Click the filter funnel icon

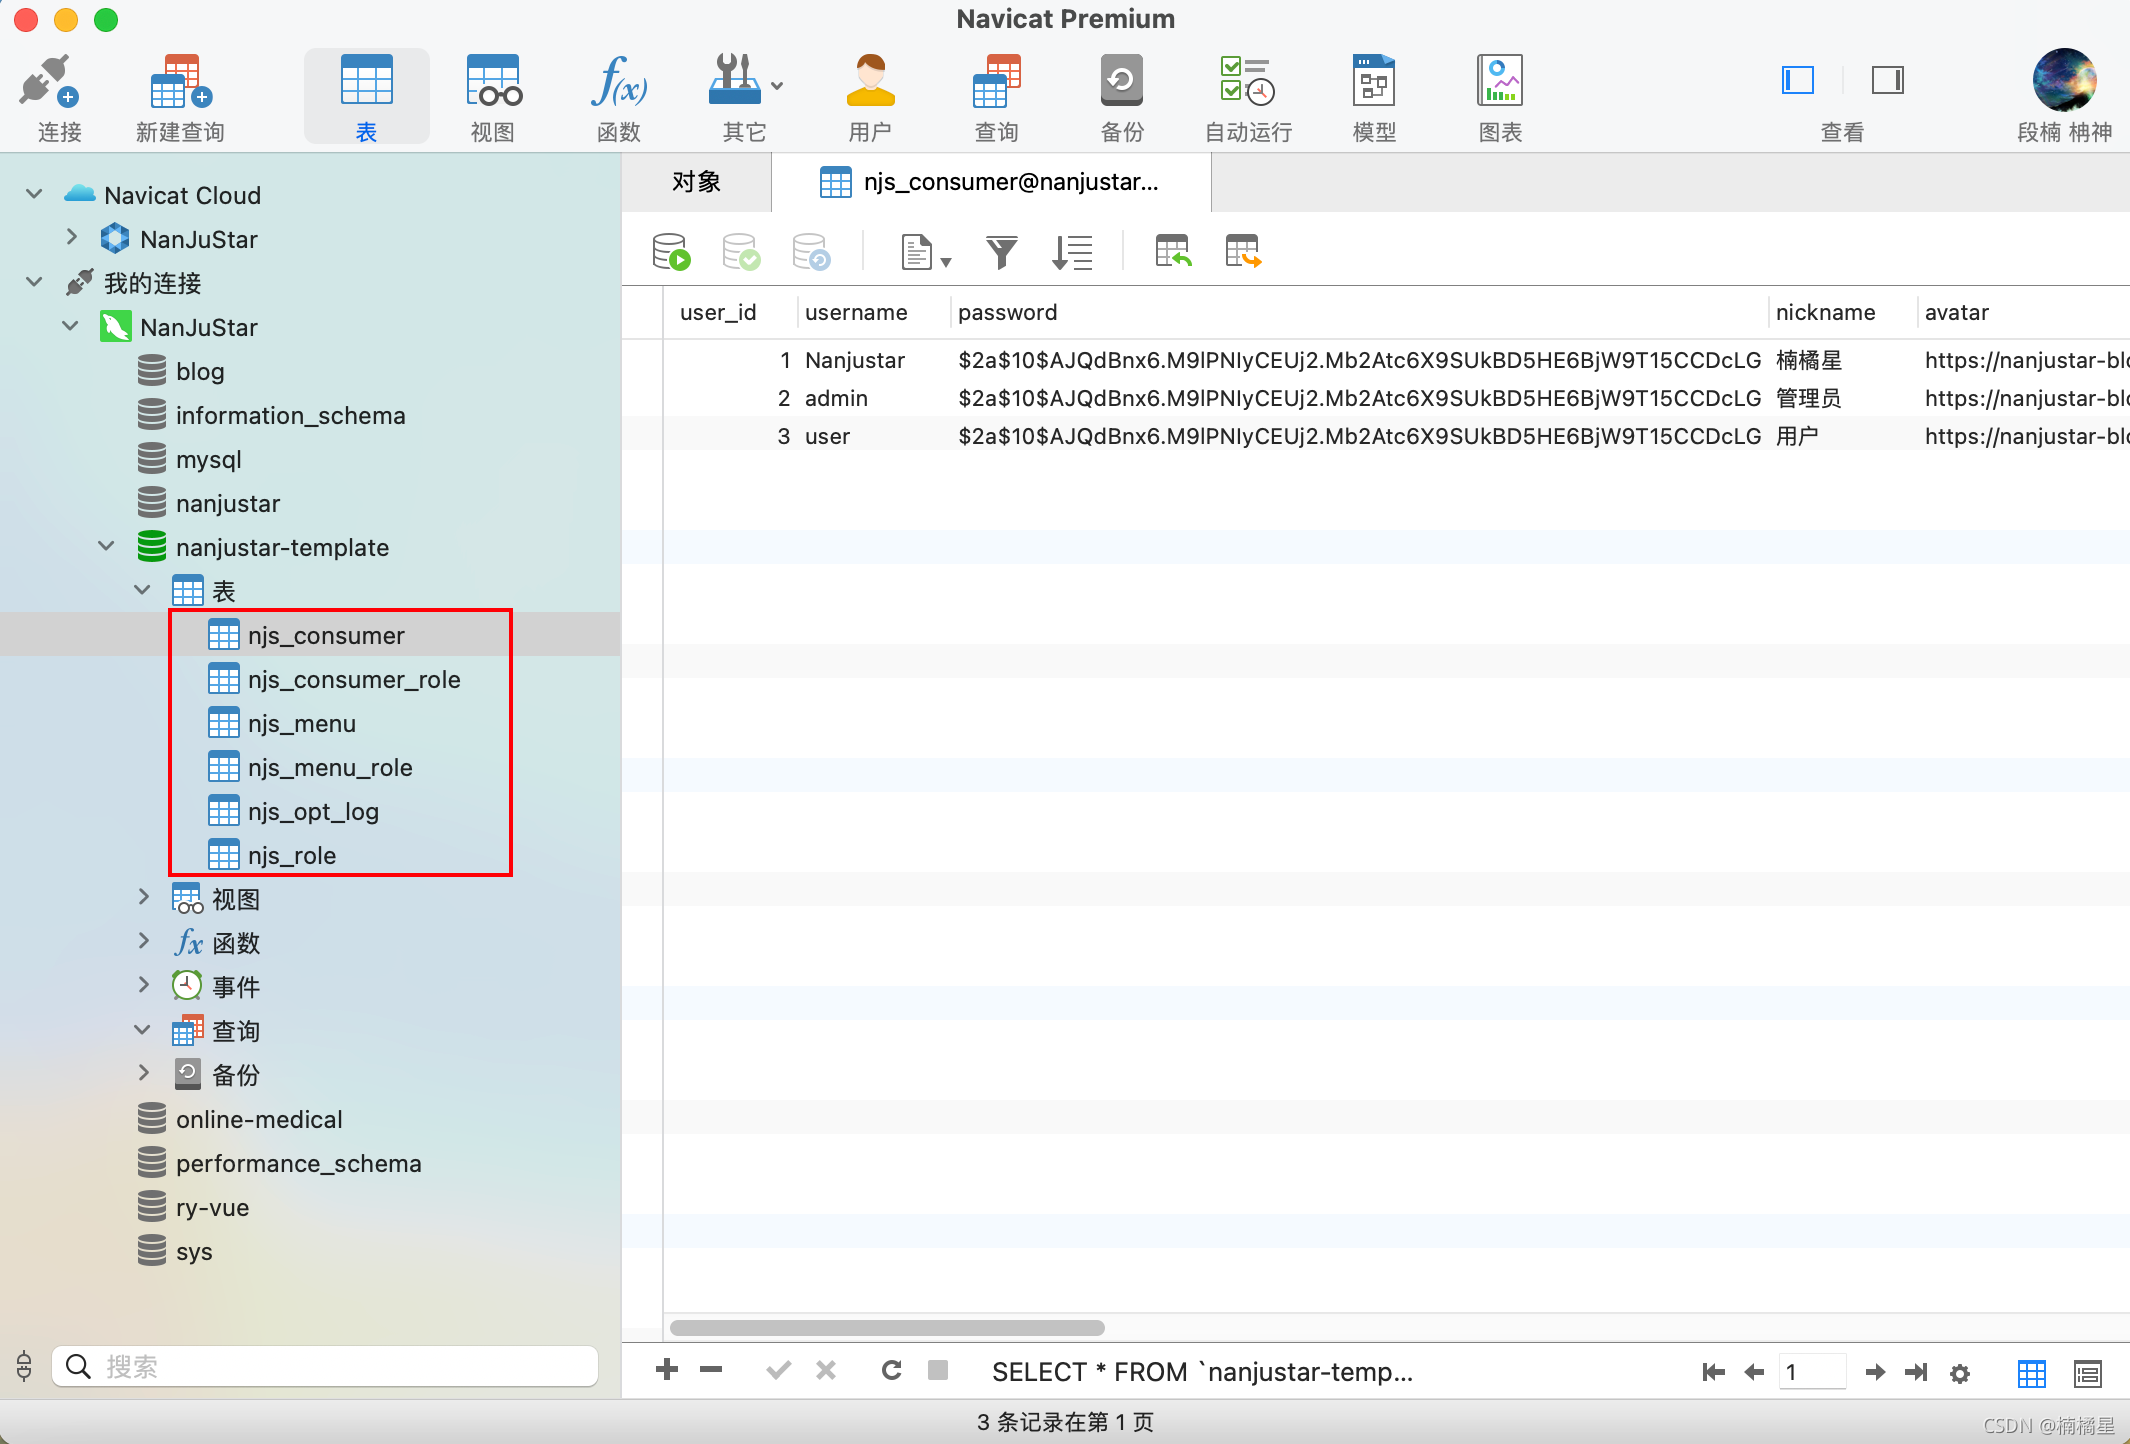[1001, 252]
